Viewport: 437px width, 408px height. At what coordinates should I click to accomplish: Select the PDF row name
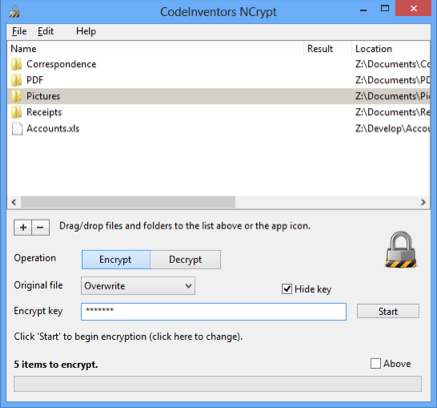pos(35,80)
